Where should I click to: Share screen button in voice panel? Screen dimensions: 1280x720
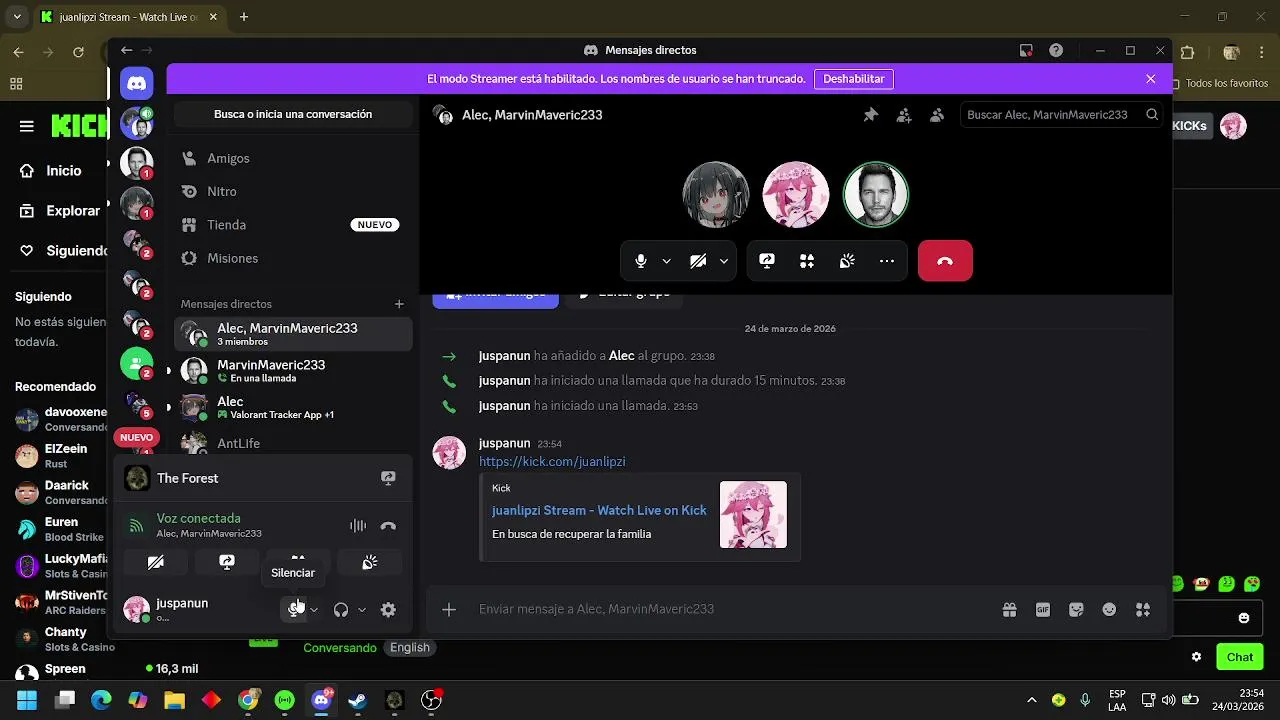coord(227,562)
